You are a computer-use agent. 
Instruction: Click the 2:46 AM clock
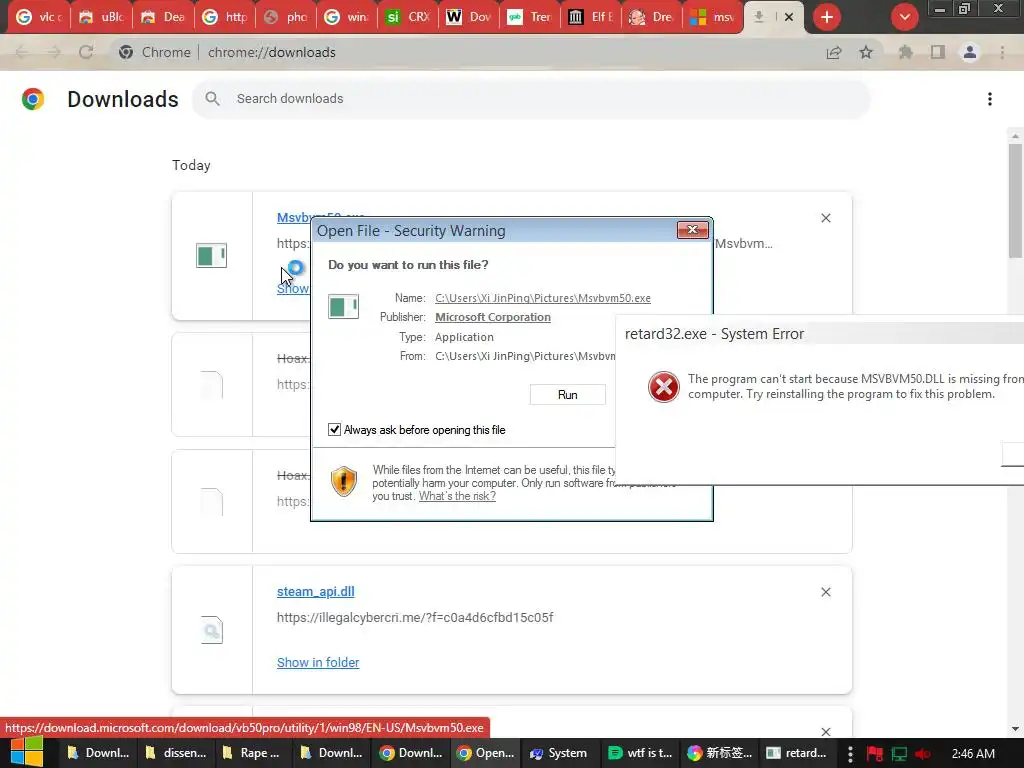[x=973, y=753]
